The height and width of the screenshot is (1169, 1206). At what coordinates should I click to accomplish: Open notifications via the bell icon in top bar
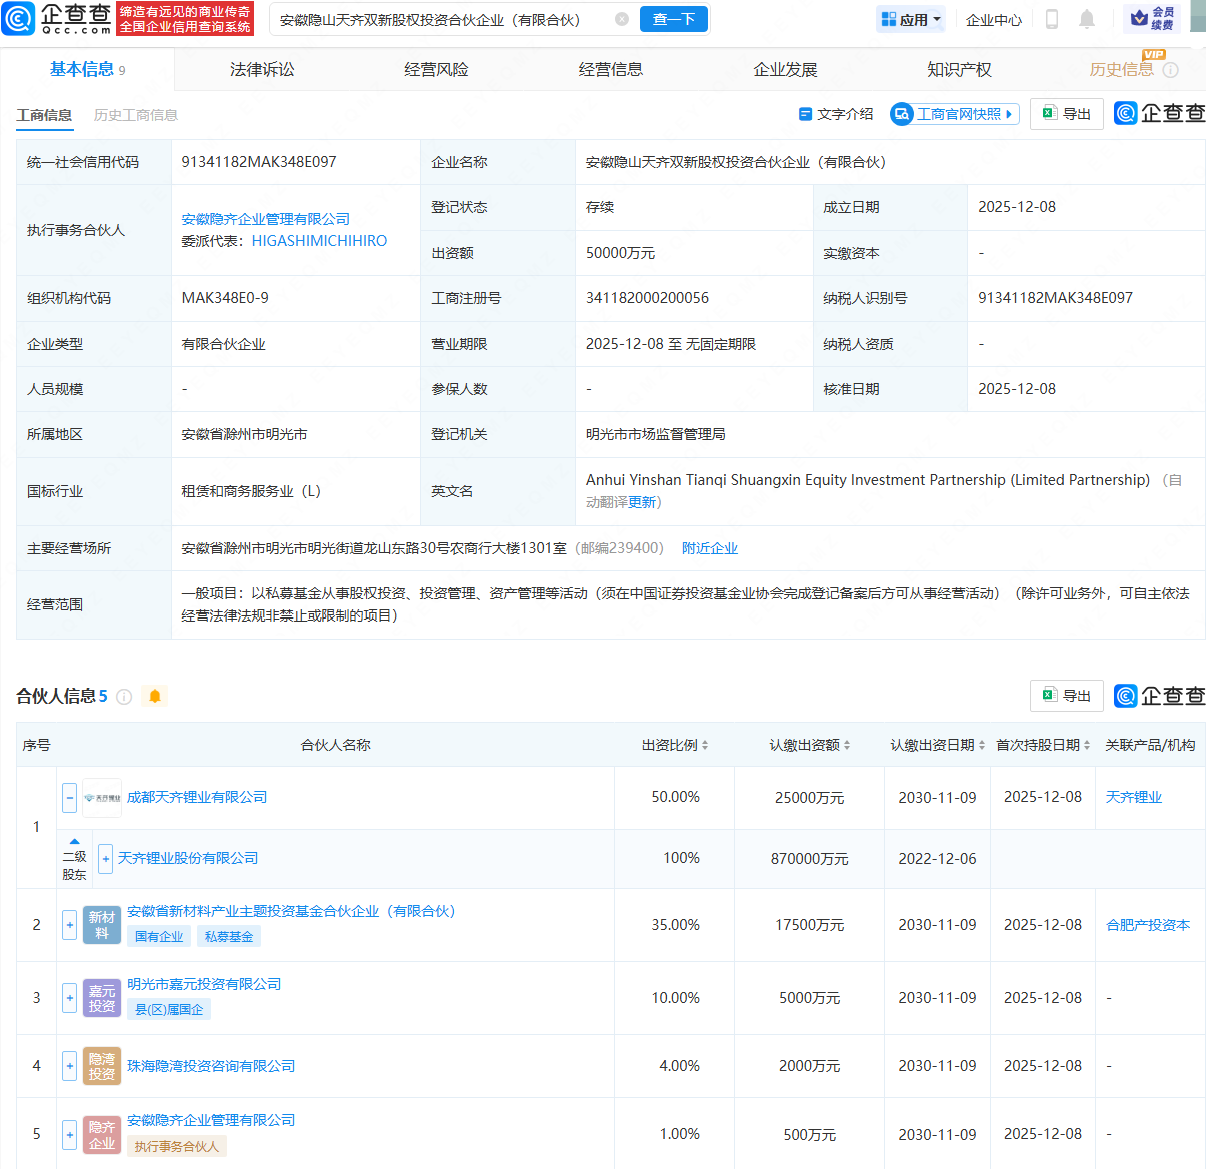[x=1087, y=19]
